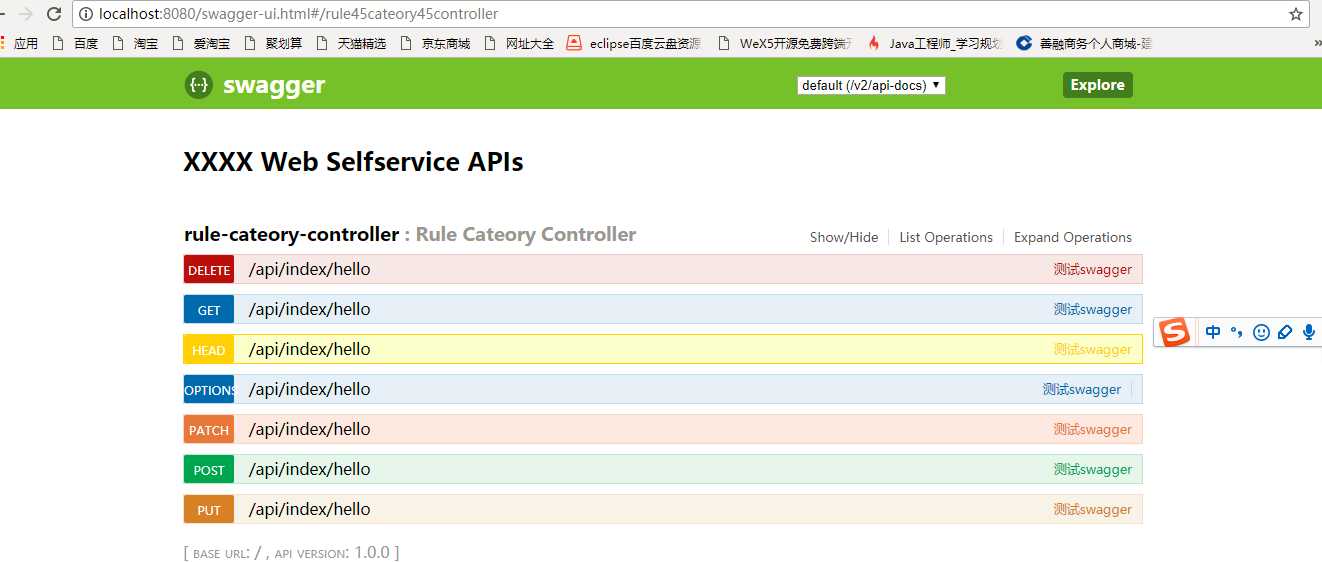1322x562 pixels.
Task: Open the eclipse百度云盘资源 bookmark
Action: 634,43
